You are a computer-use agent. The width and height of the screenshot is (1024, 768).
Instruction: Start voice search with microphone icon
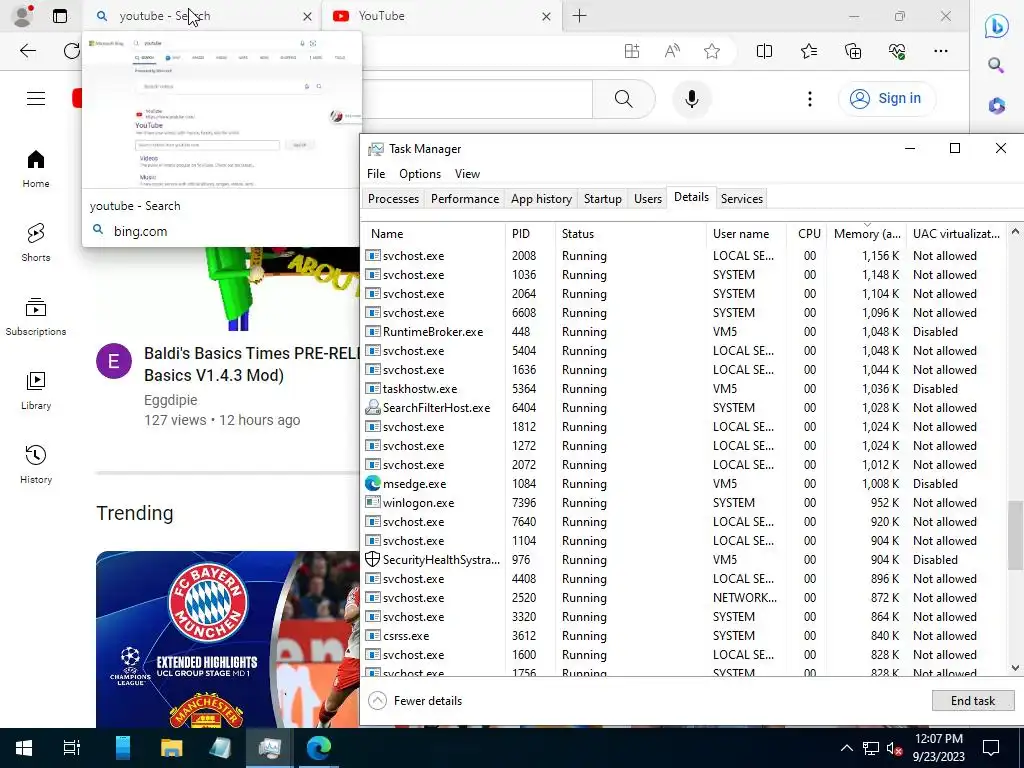[692, 99]
